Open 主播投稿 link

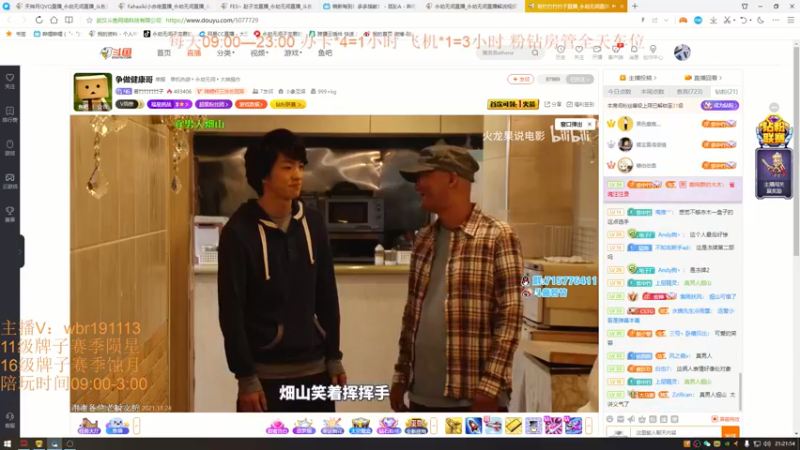(638, 78)
